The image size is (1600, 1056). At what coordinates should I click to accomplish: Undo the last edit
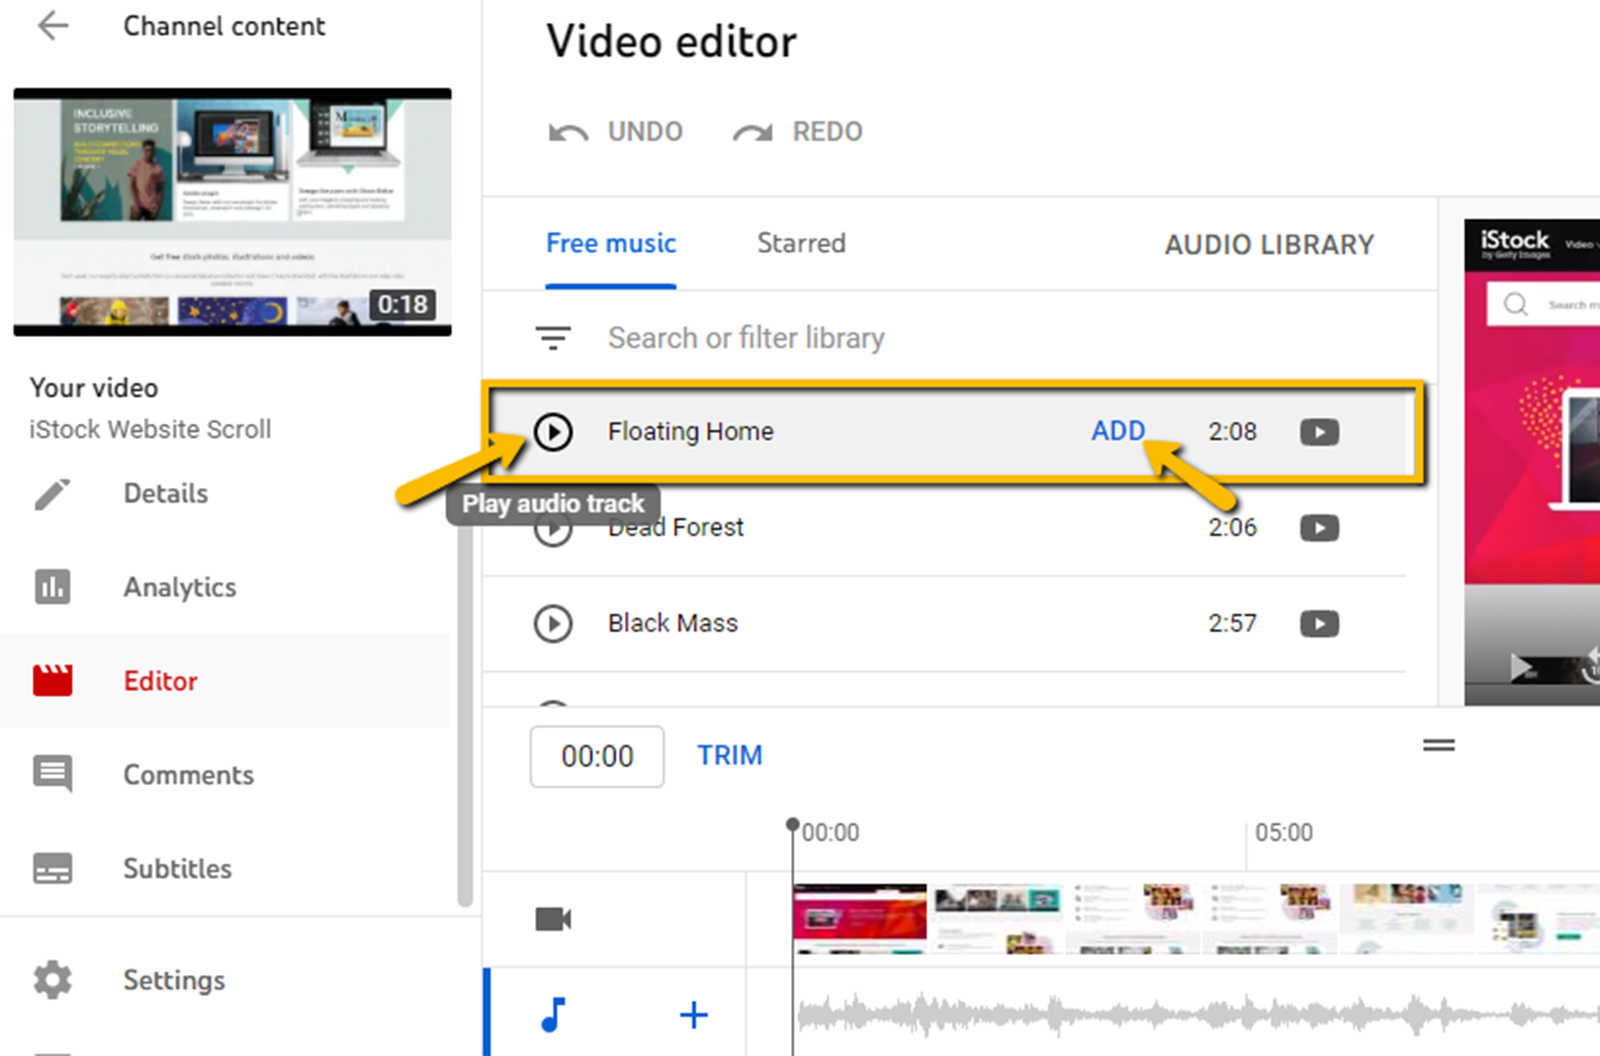(616, 132)
